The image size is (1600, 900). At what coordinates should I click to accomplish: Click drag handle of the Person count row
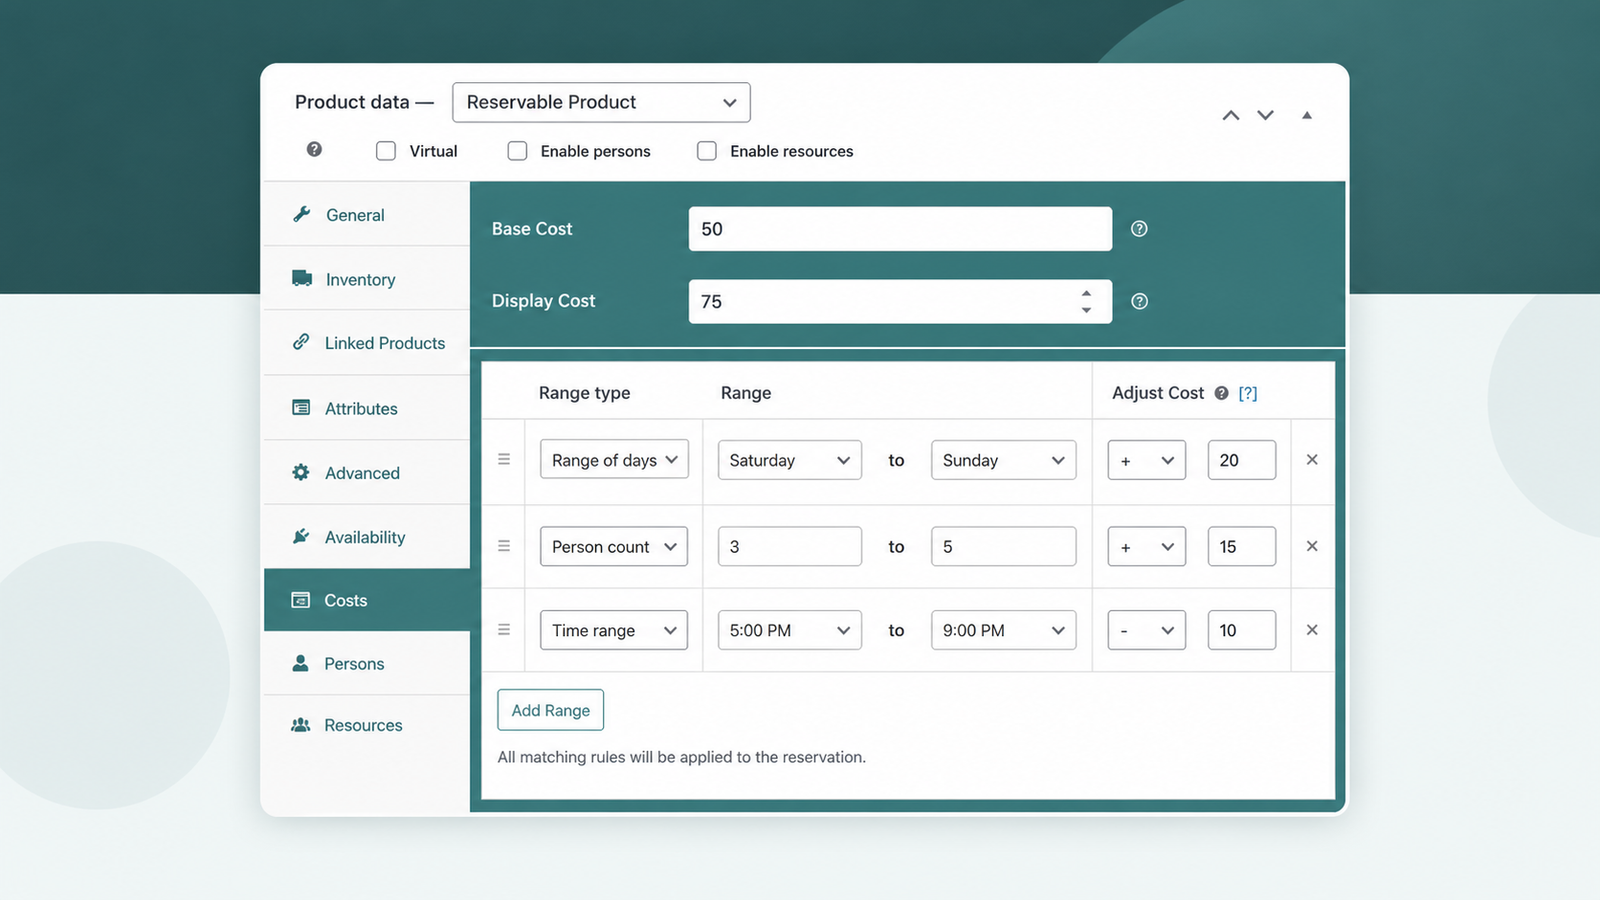(x=504, y=546)
